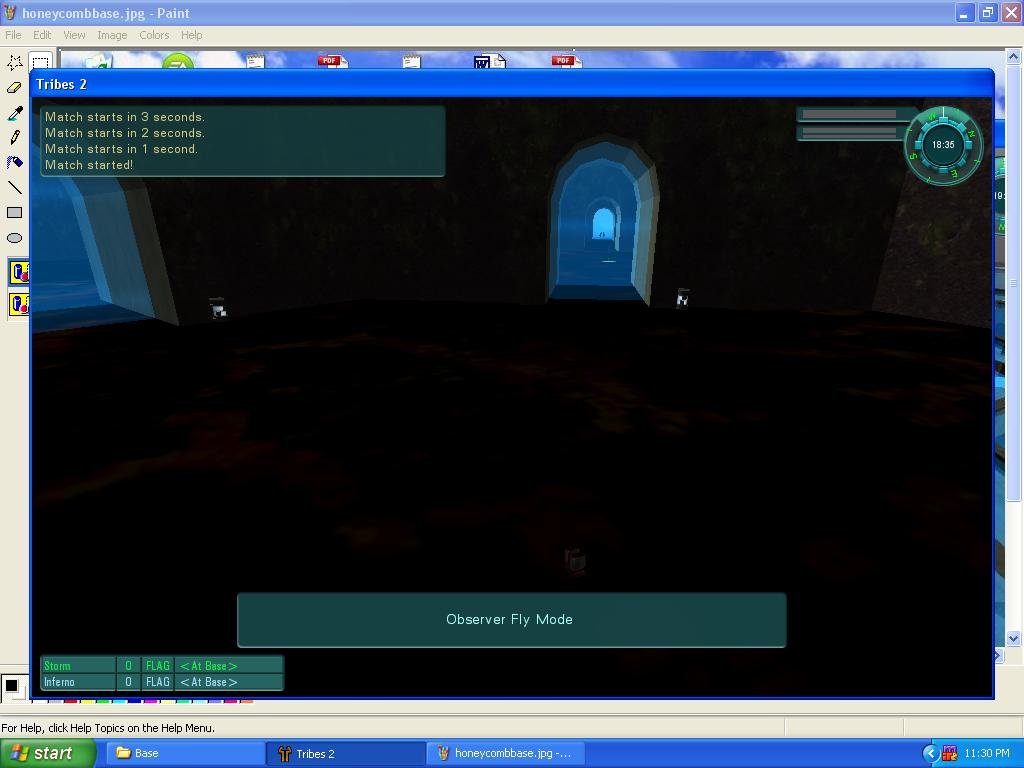Click the 11:30 PM taskbar clock
1024x768 pixels.
[987, 754]
